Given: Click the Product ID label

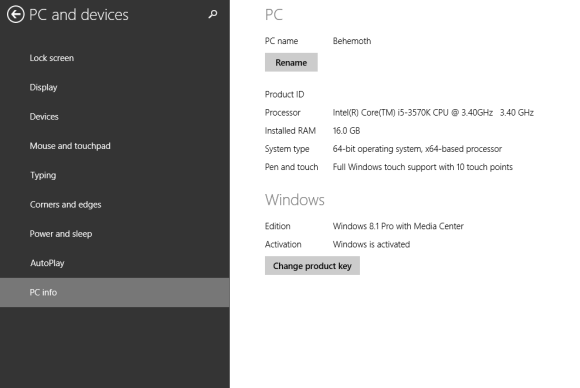Looking at the screenshot, I should point(284,94).
